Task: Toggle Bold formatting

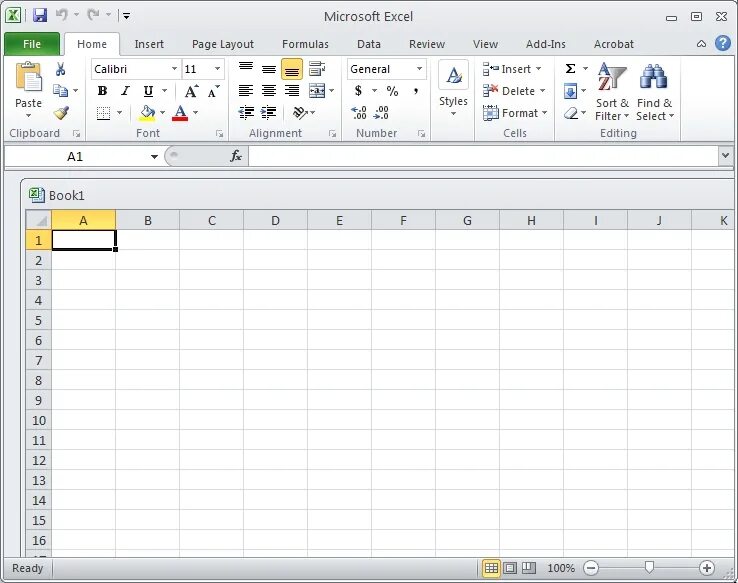Action: click(x=102, y=91)
